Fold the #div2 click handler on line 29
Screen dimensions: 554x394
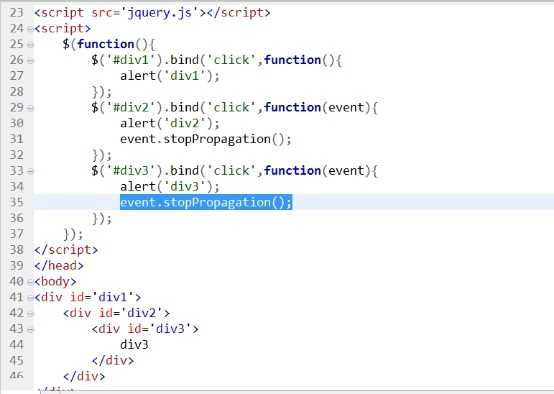pyautogui.click(x=30, y=108)
